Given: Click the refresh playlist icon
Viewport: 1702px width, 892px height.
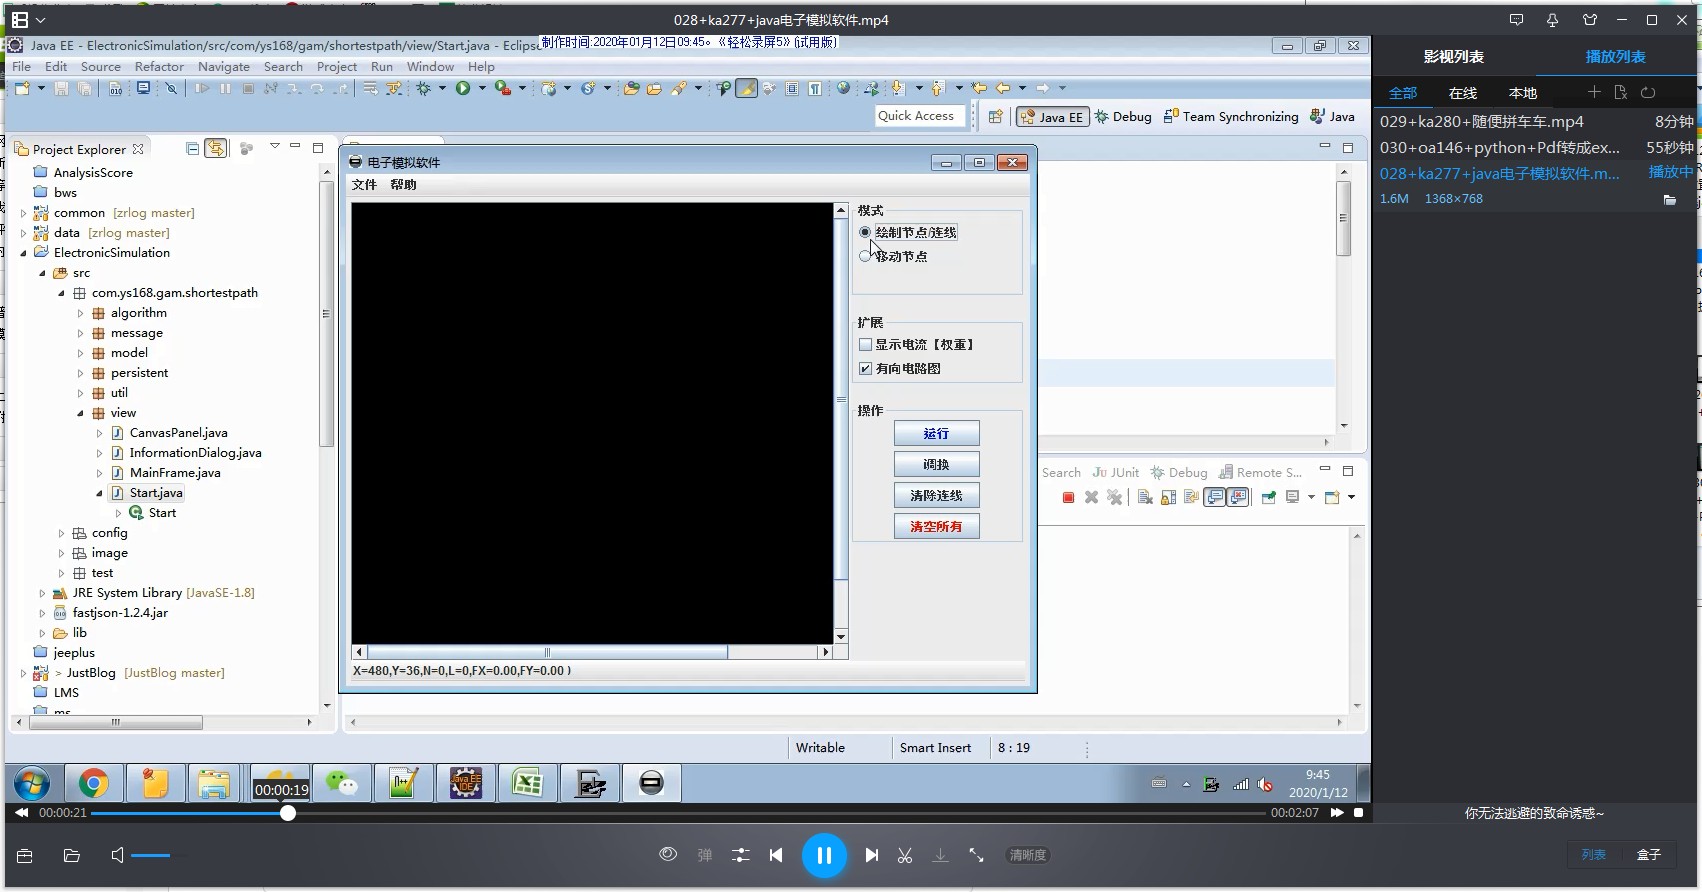Looking at the screenshot, I should [1648, 92].
